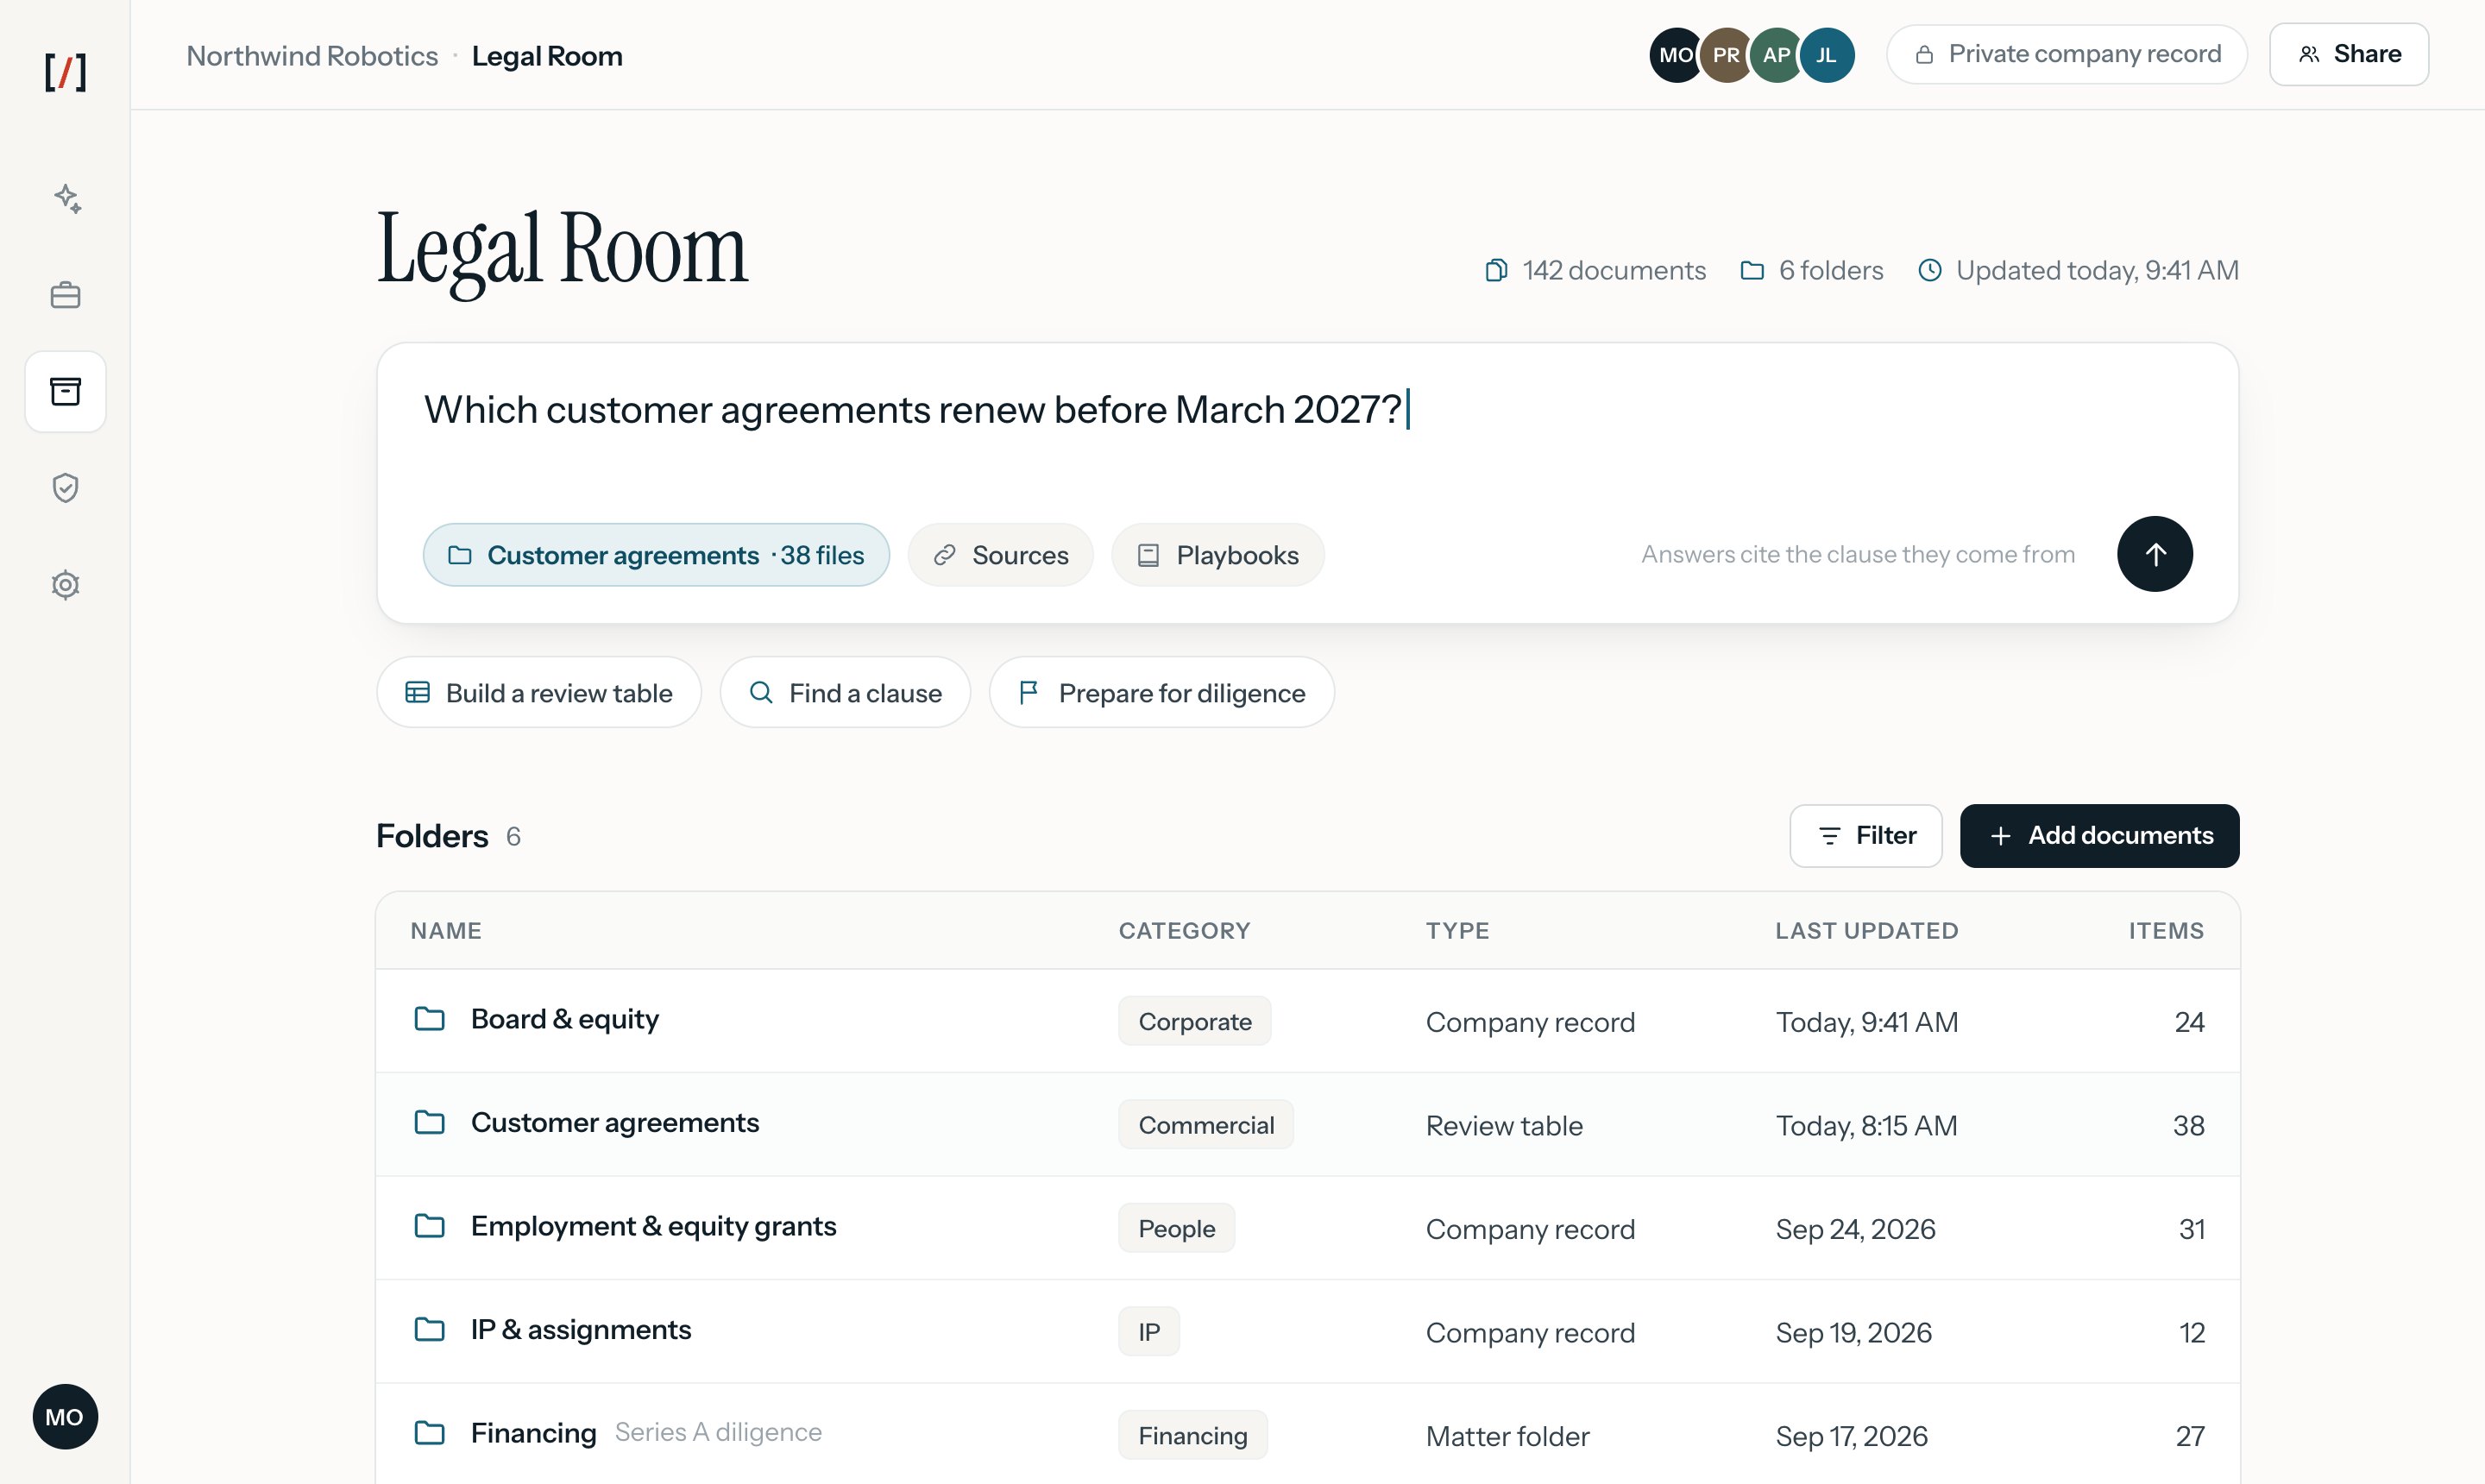Click the AP collaborator avatar
The image size is (2485, 1484).
pyautogui.click(x=1777, y=55)
